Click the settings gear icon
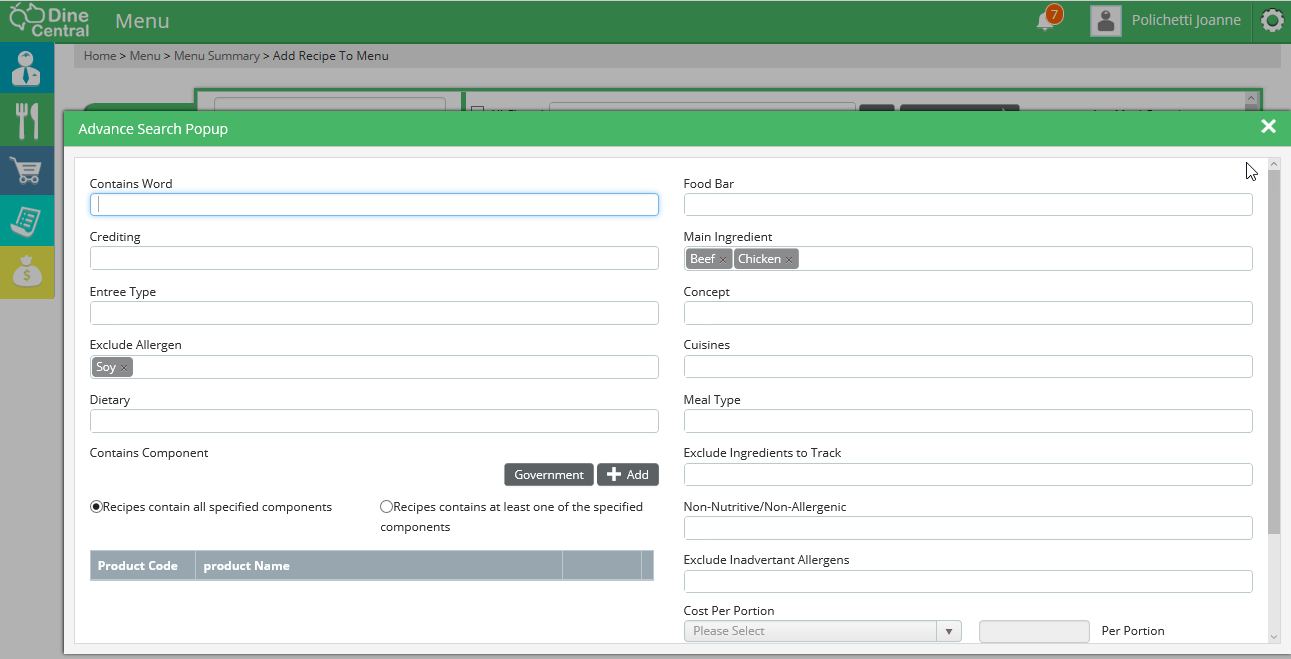 coord(1271,21)
